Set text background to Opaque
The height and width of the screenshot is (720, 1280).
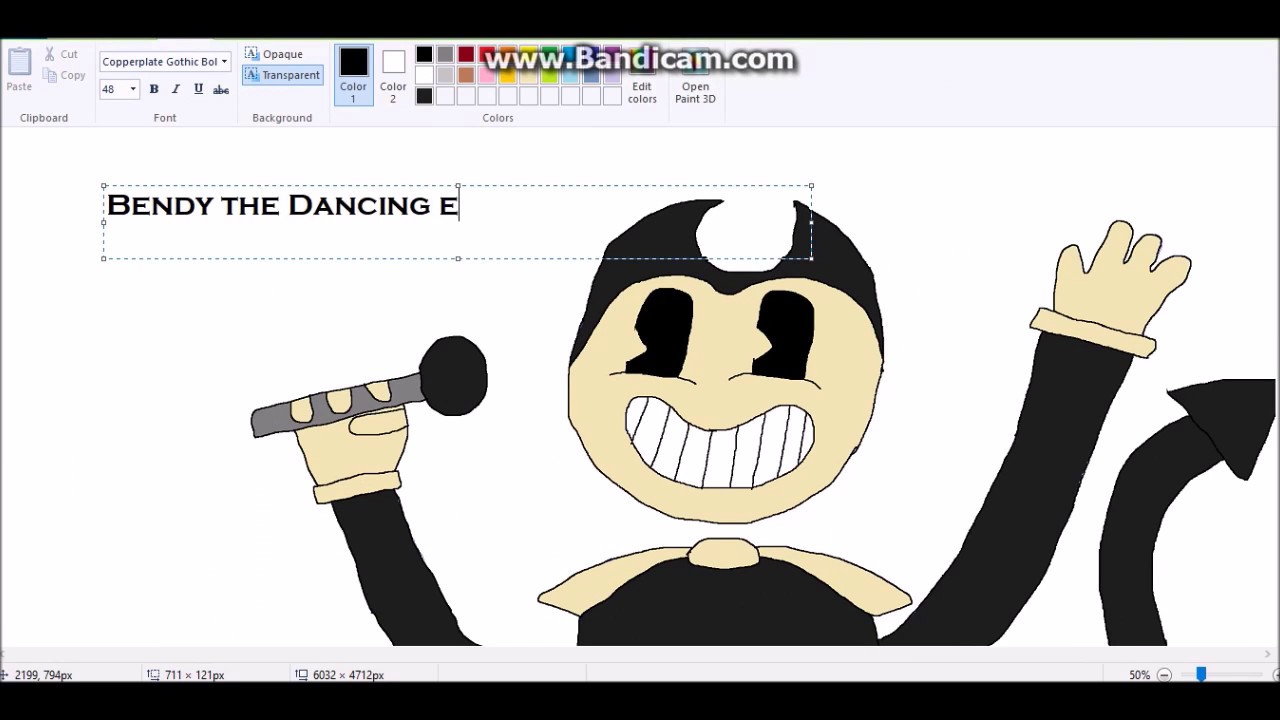pyautogui.click(x=274, y=54)
